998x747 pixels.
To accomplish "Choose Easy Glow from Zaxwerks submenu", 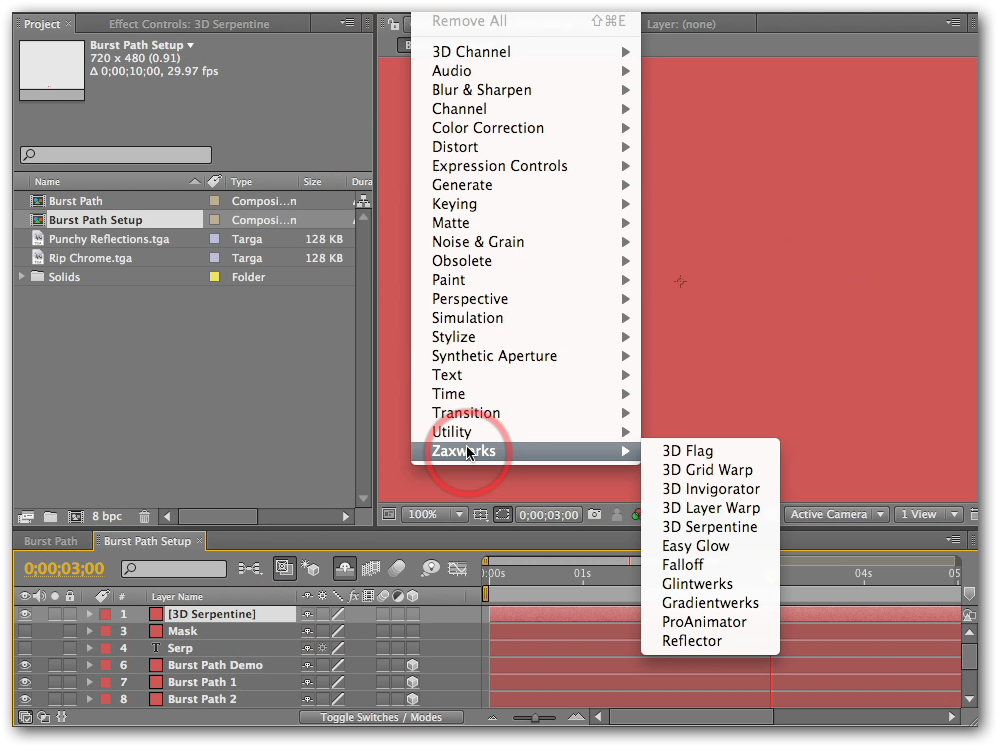I will [710, 546].
